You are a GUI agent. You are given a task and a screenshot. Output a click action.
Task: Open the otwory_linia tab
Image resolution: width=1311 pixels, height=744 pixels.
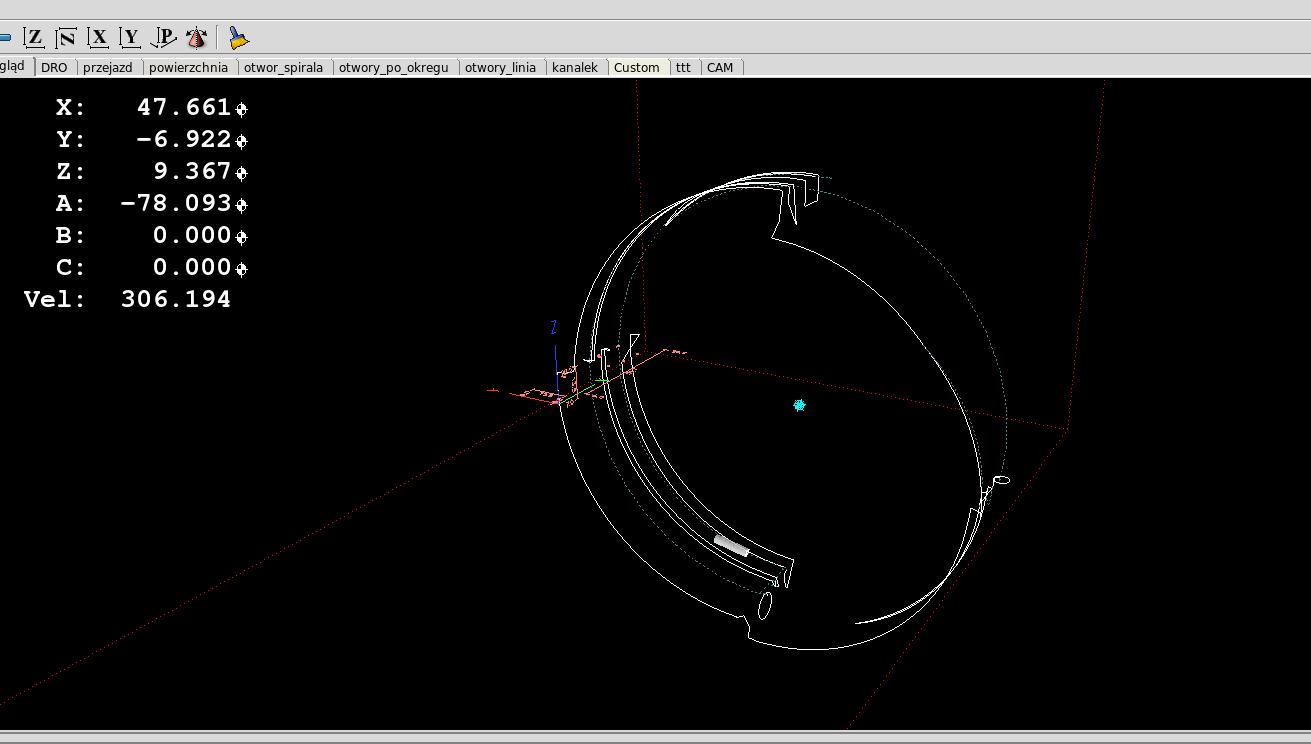point(501,67)
